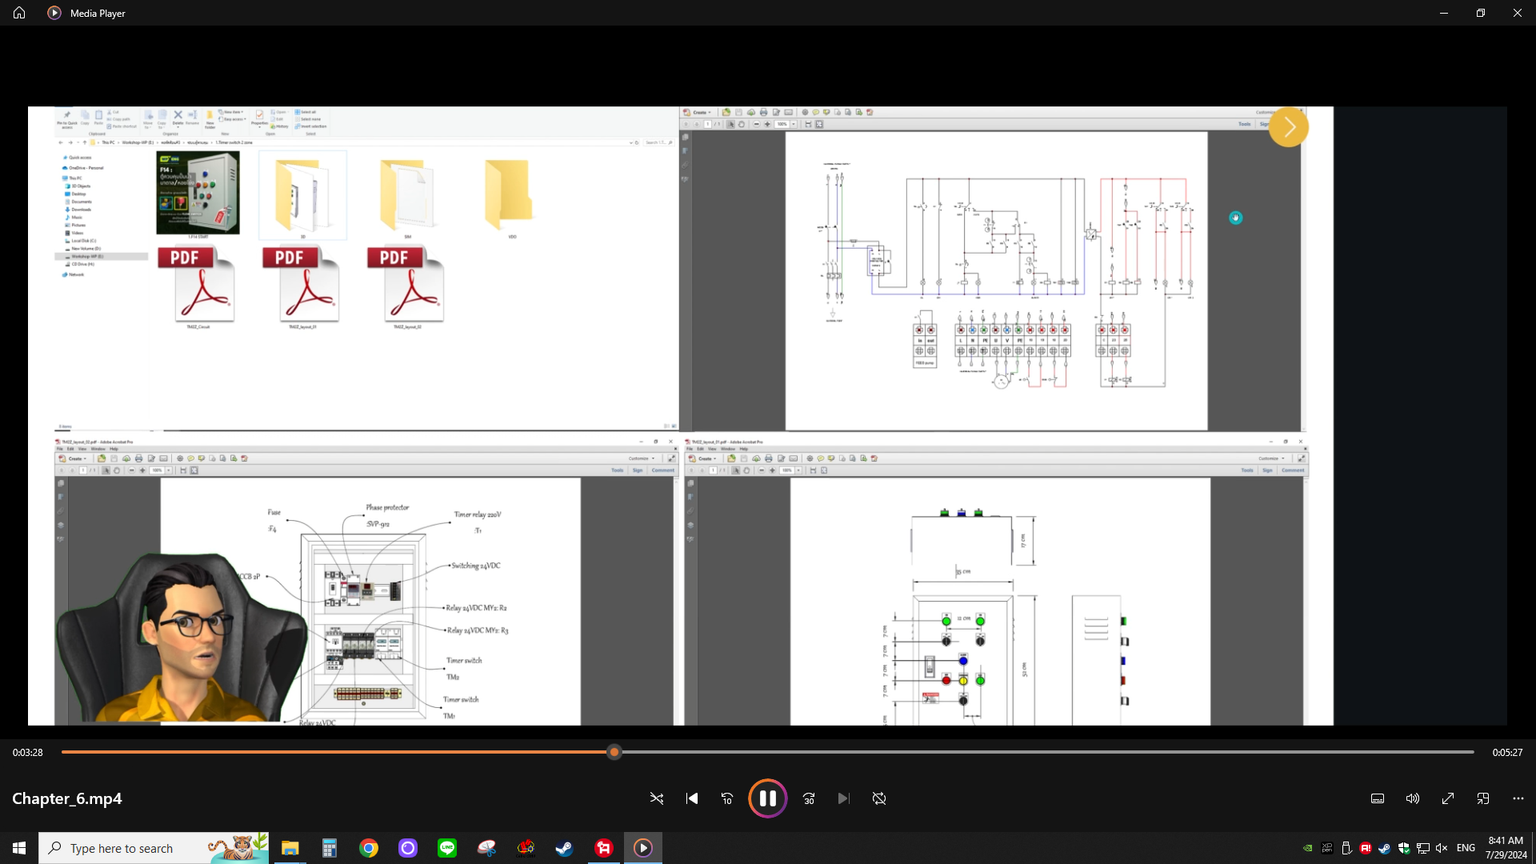This screenshot has height=864, width=1536.
Task: Skip back 10 seconds
Action: pyautogui.click(x=727, y=798)
